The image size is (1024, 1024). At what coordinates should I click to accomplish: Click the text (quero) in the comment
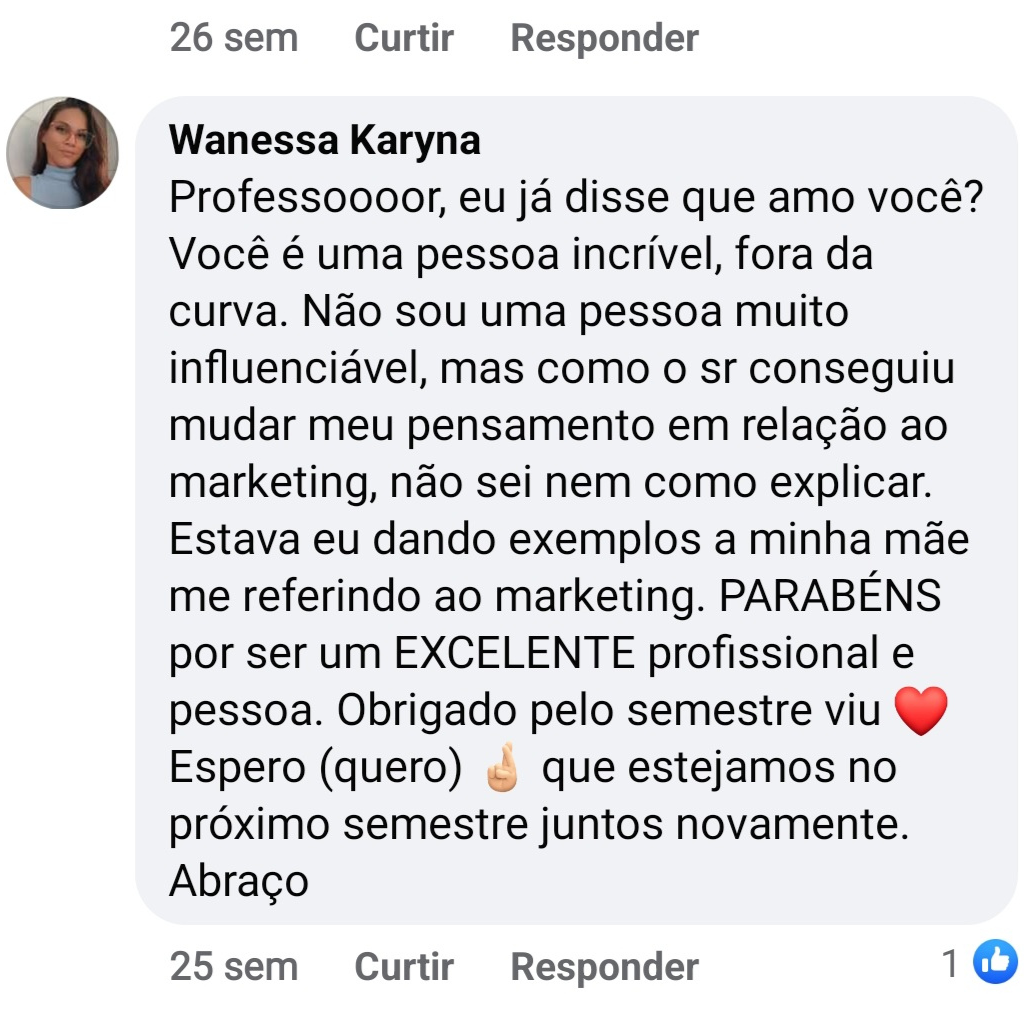point(391,767)
